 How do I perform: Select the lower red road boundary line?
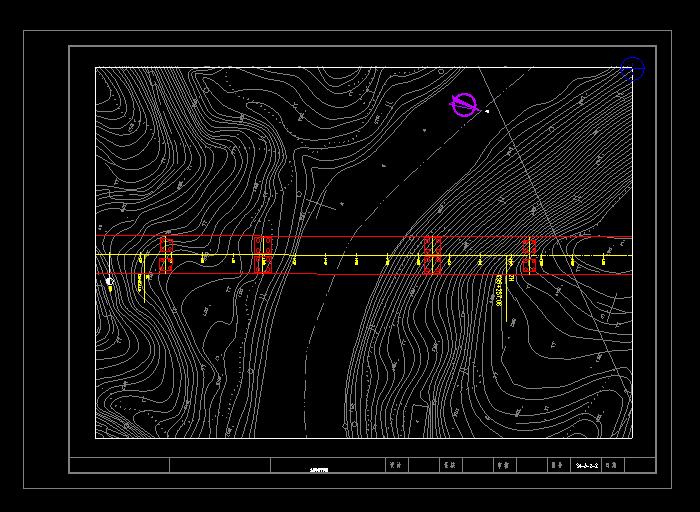pos(380,274)
